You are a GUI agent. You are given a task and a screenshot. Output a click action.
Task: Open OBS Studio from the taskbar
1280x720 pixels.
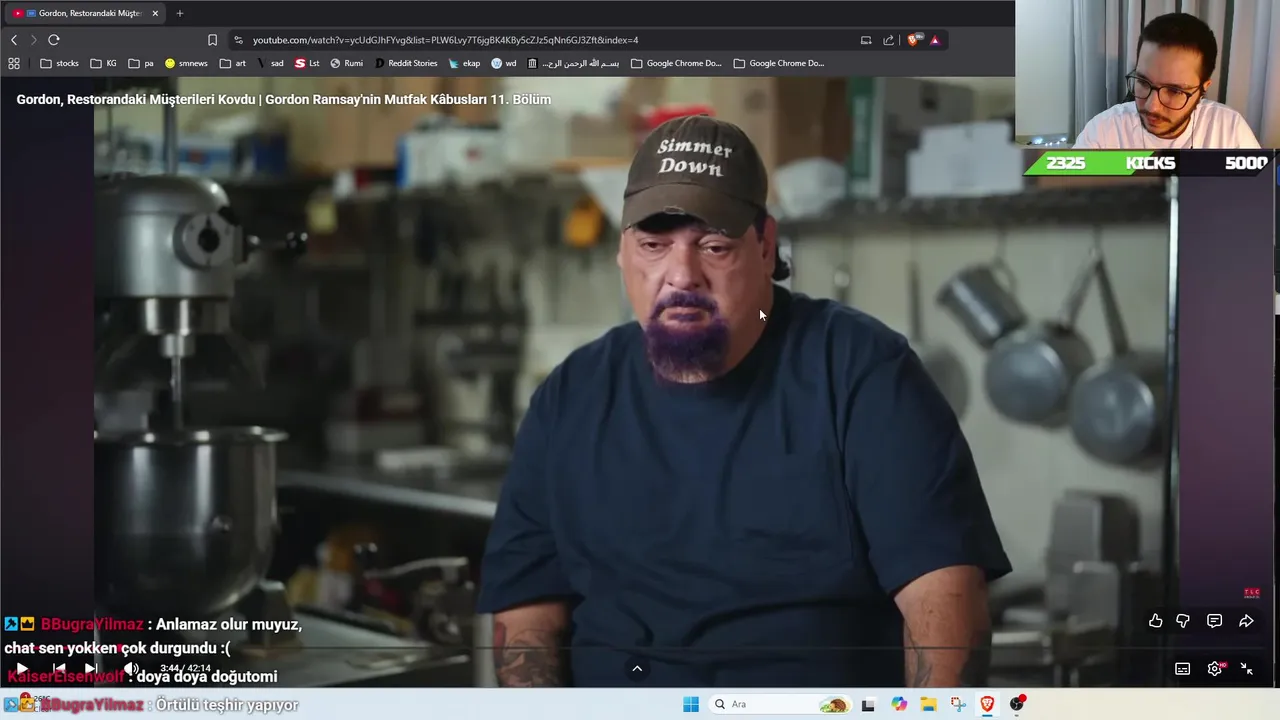1017,704
